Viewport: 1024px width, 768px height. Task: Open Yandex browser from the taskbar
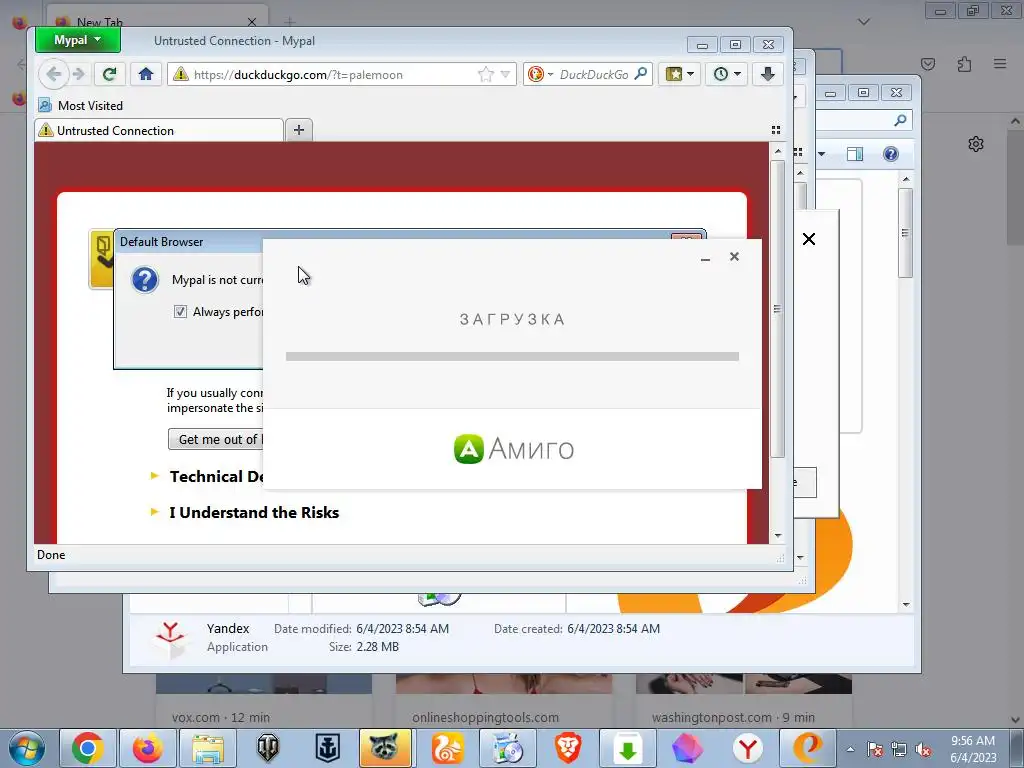coord(748,748)
